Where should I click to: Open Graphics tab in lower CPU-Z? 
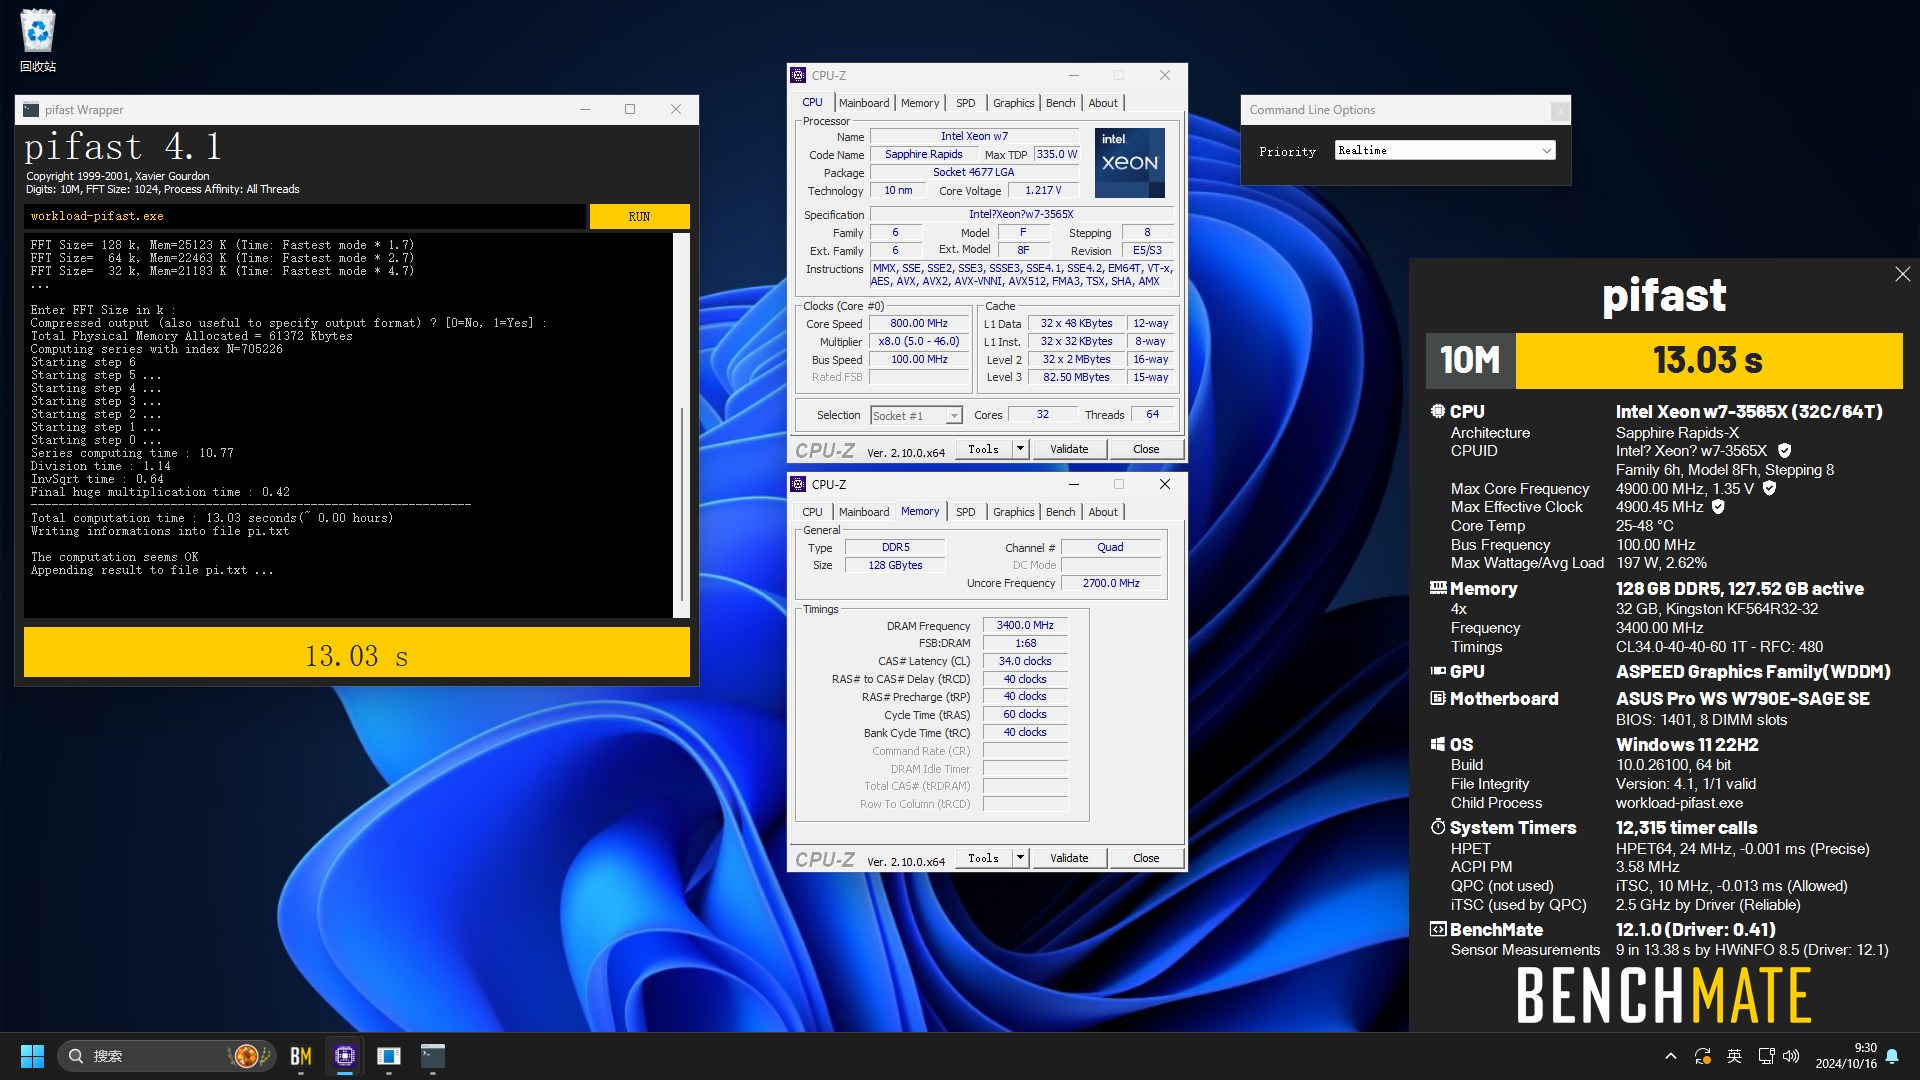click(x=1013, y=512)
